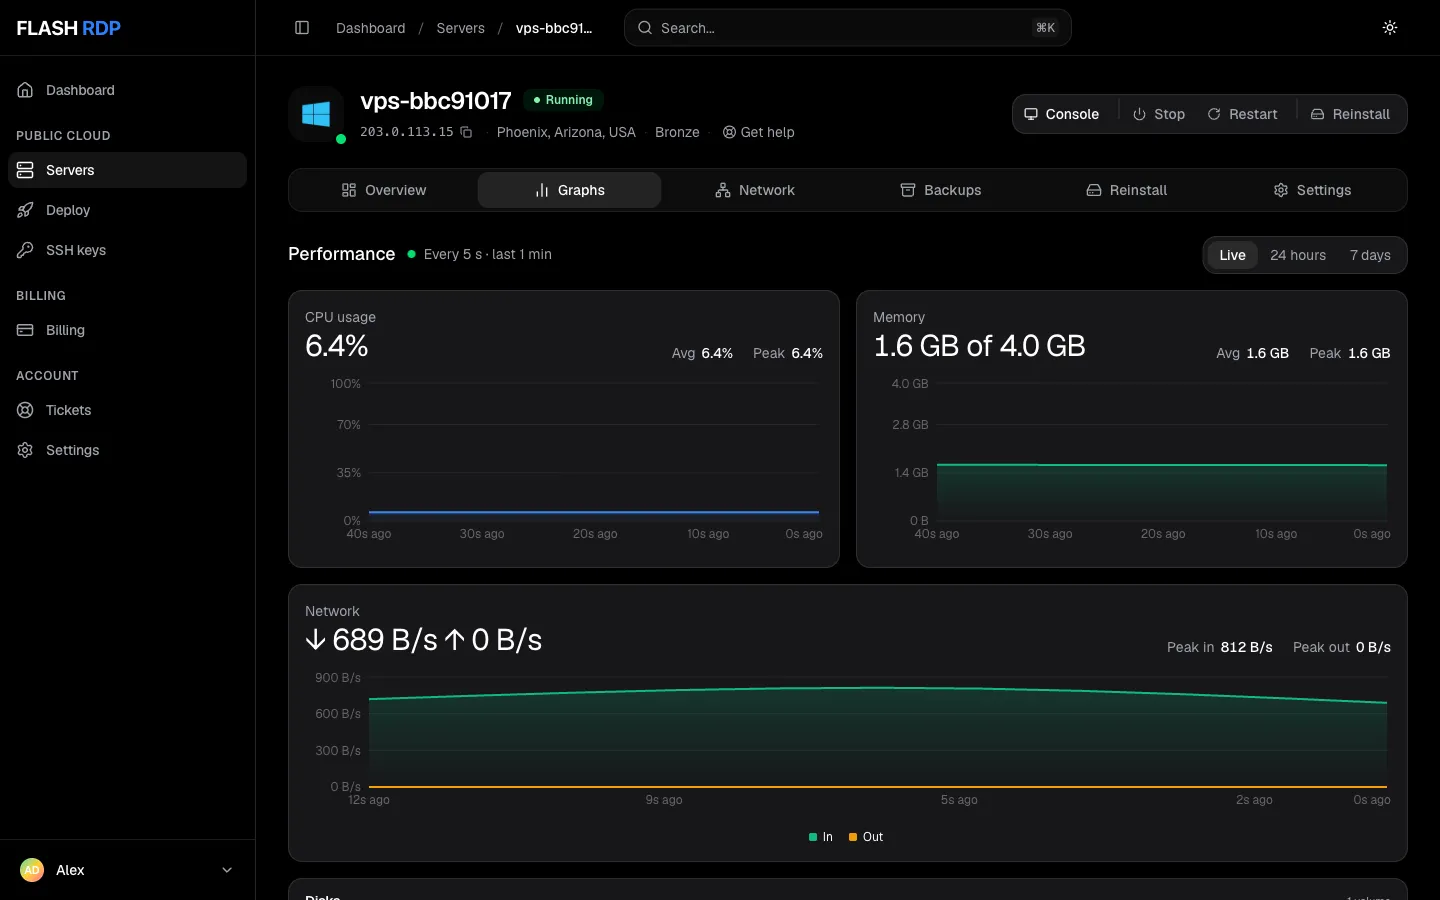Switch to the Overview tab

(x=384, y=190)
